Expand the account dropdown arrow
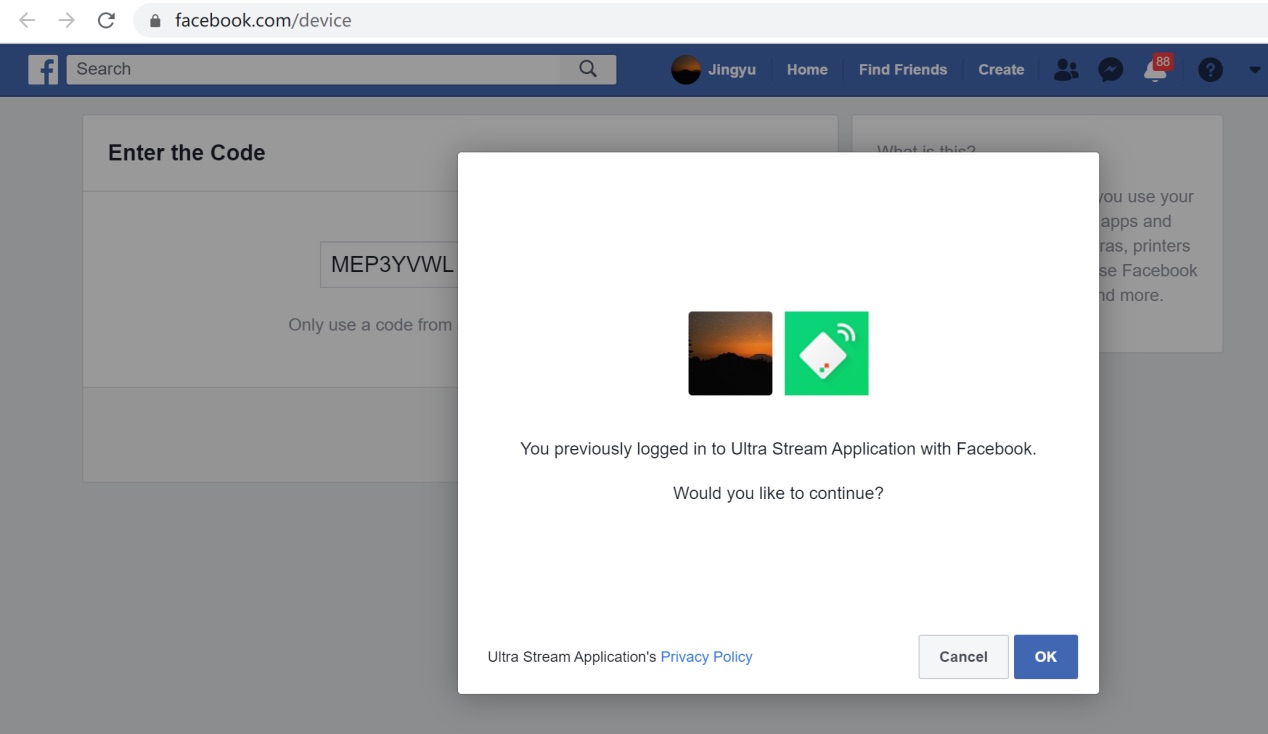This screenshot has width=1268, height=734. (1255, 70)
